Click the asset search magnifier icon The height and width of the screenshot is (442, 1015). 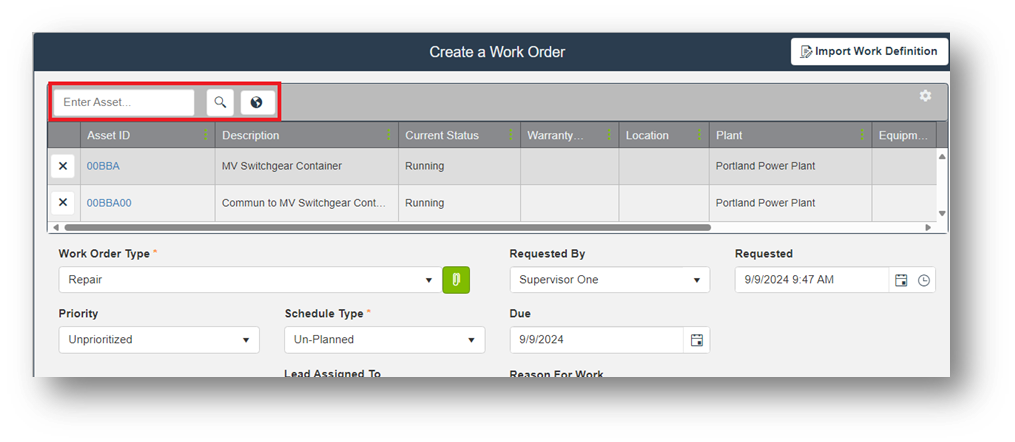point(220,102)
